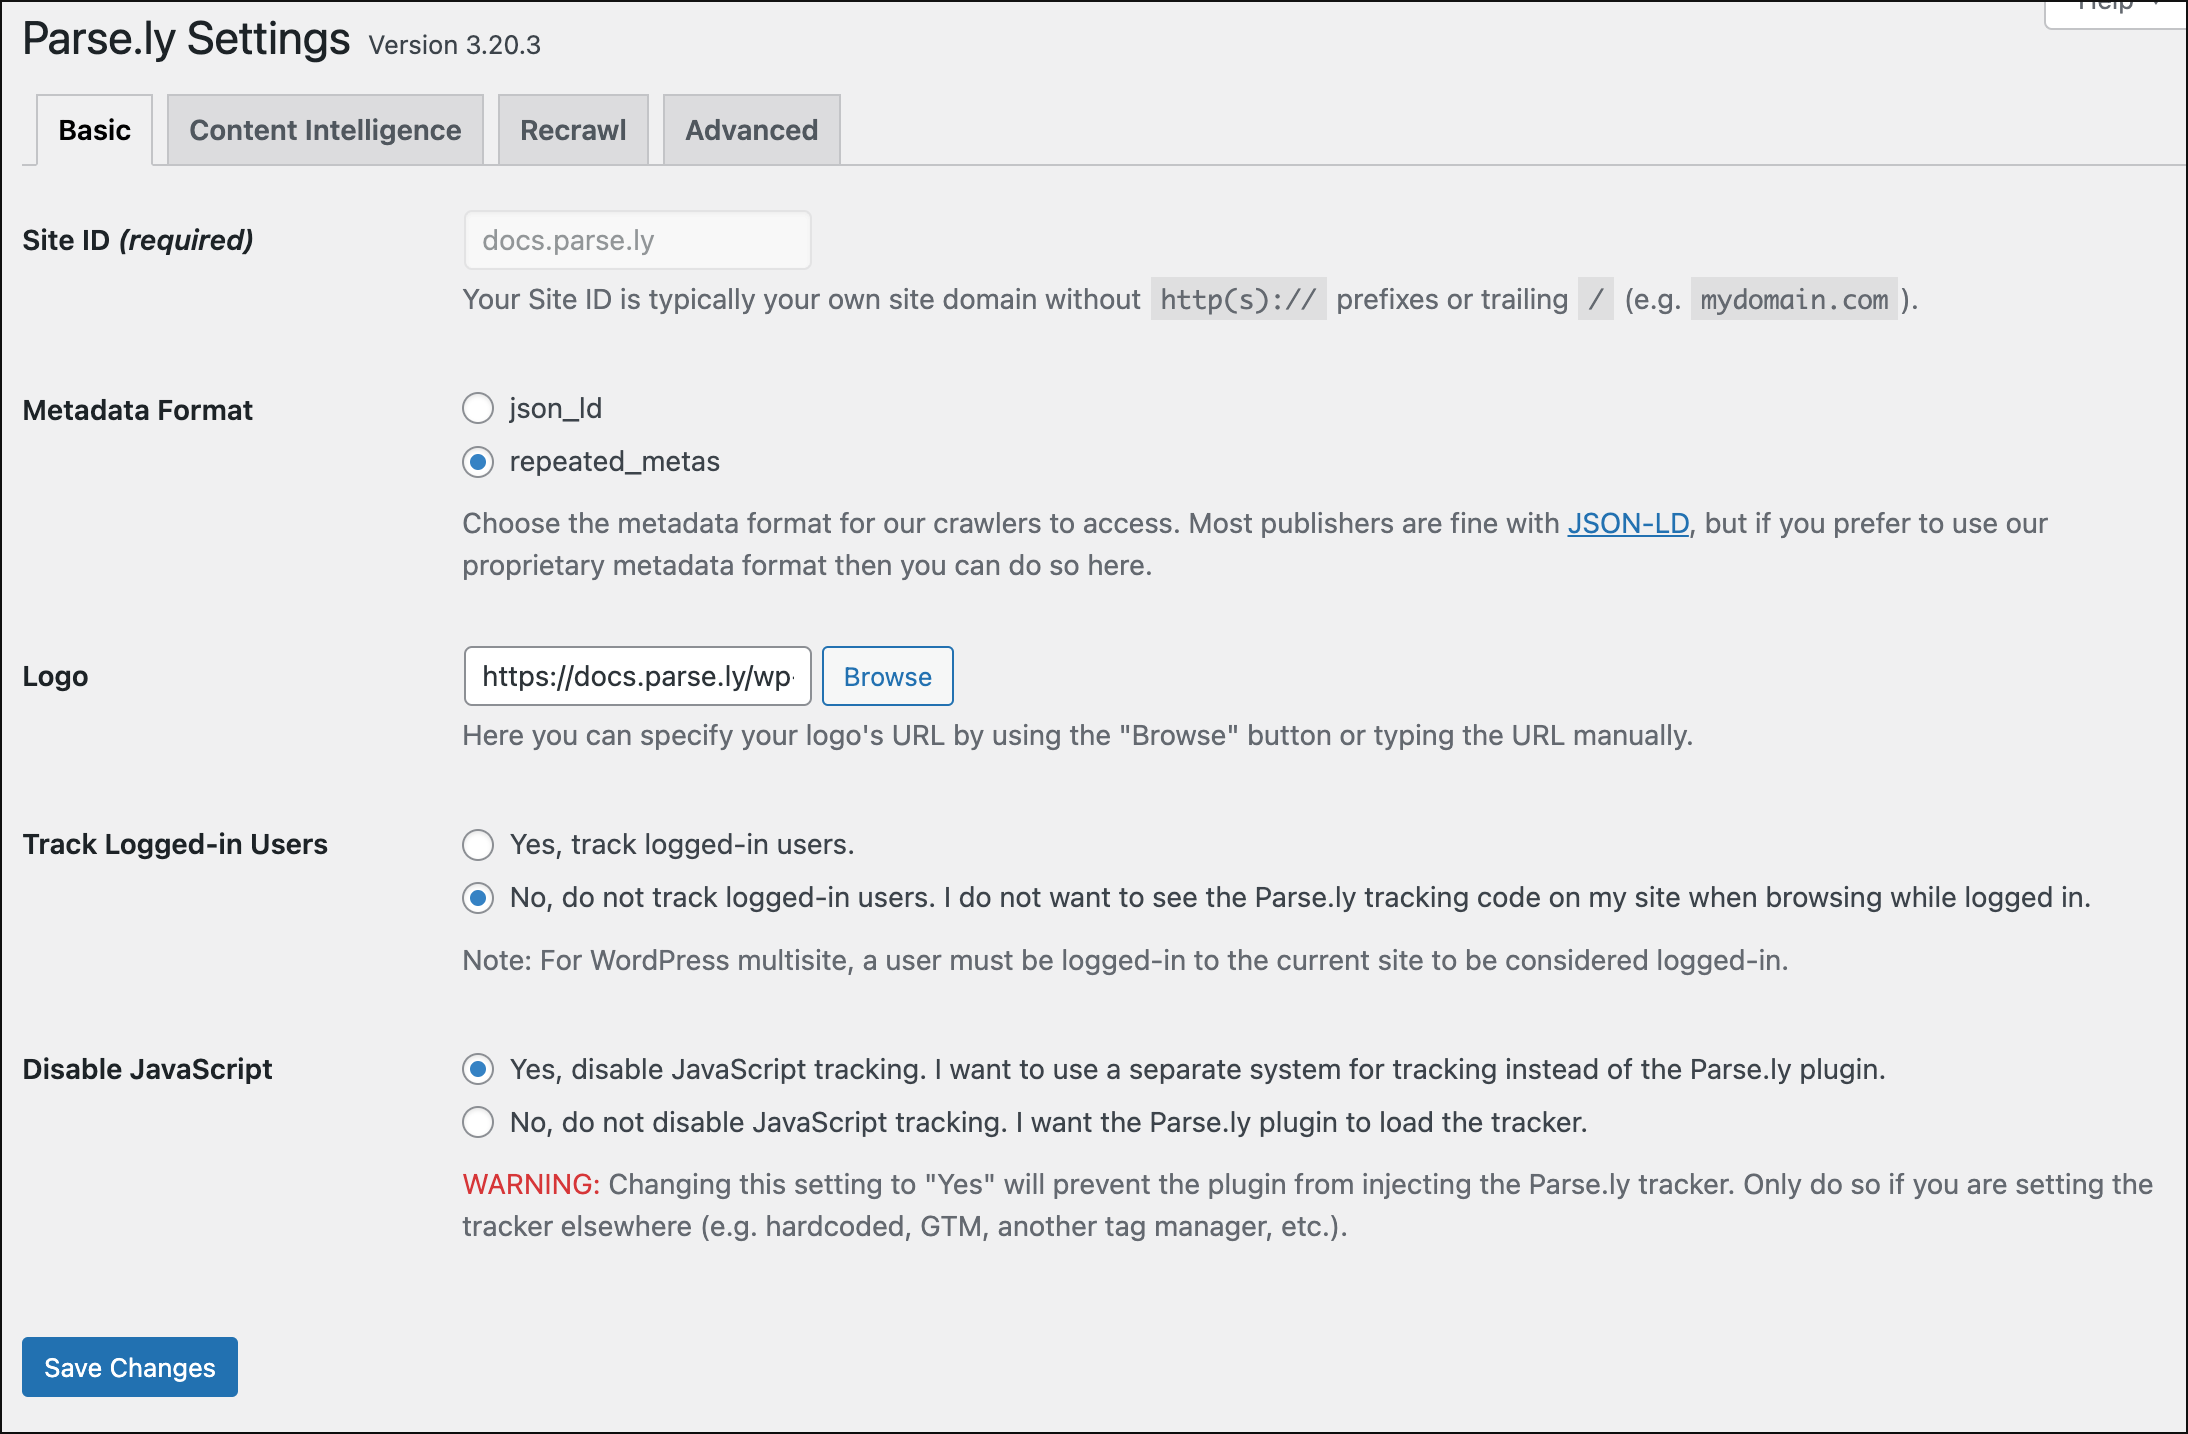Select the json_ld metadata format
The height and width of the screenshot is (1434, 2188).
pyautogui.click(x=478, y=408)
